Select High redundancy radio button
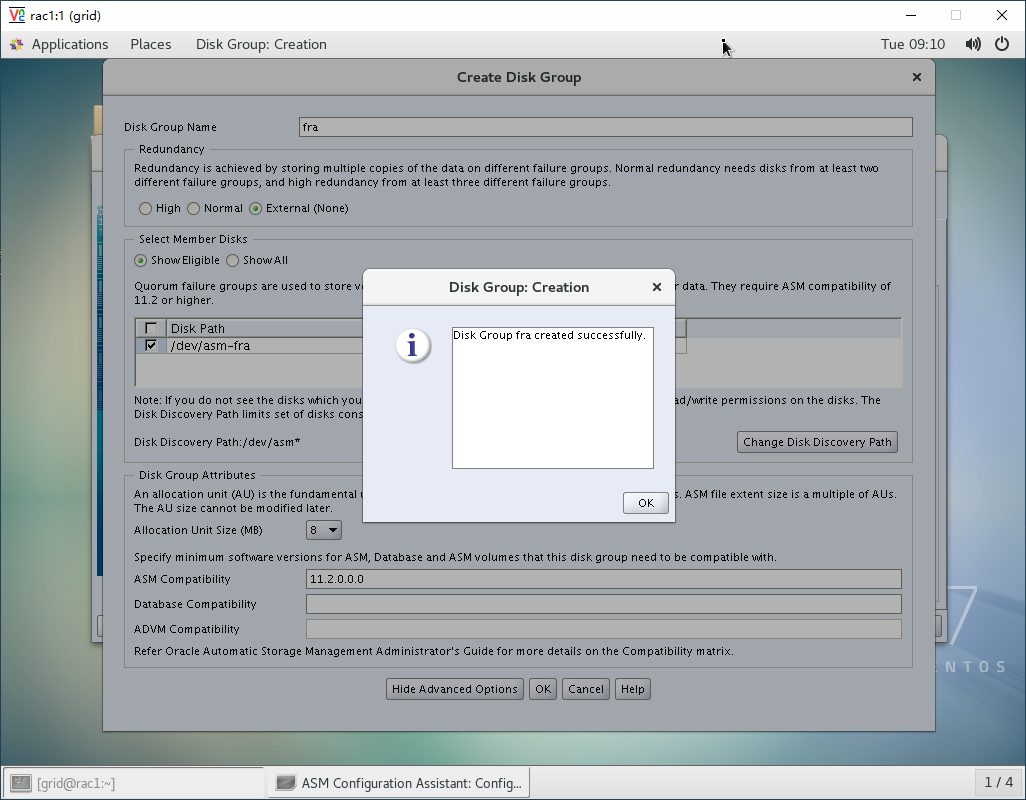 145,209
